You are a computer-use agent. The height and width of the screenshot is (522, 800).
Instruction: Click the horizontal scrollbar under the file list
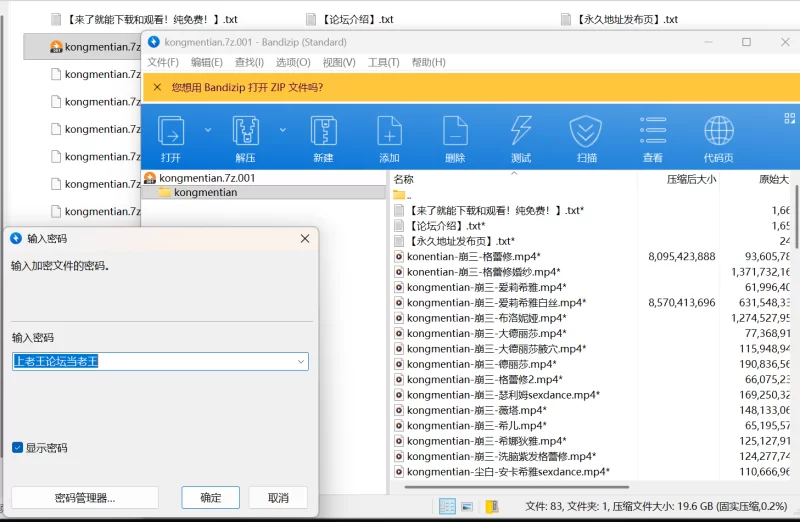pos(516,487)
